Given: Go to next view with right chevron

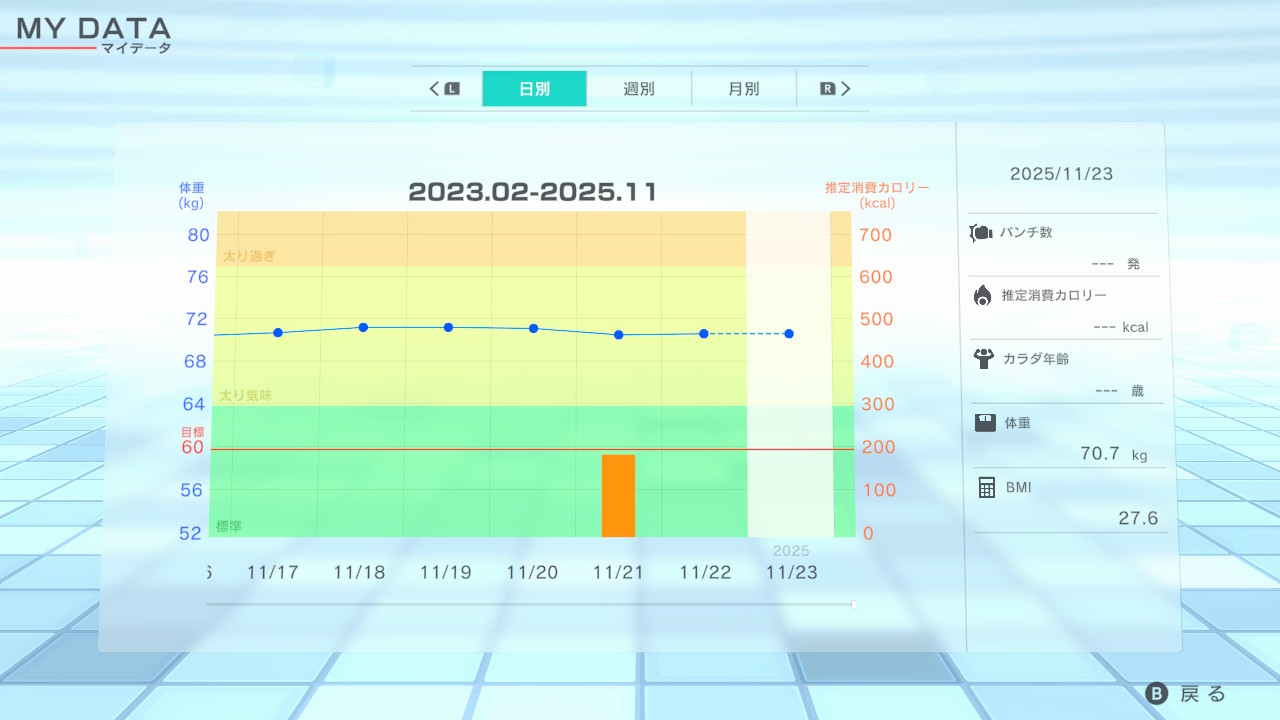Looking at the screenshot, I should click(846, 89).
